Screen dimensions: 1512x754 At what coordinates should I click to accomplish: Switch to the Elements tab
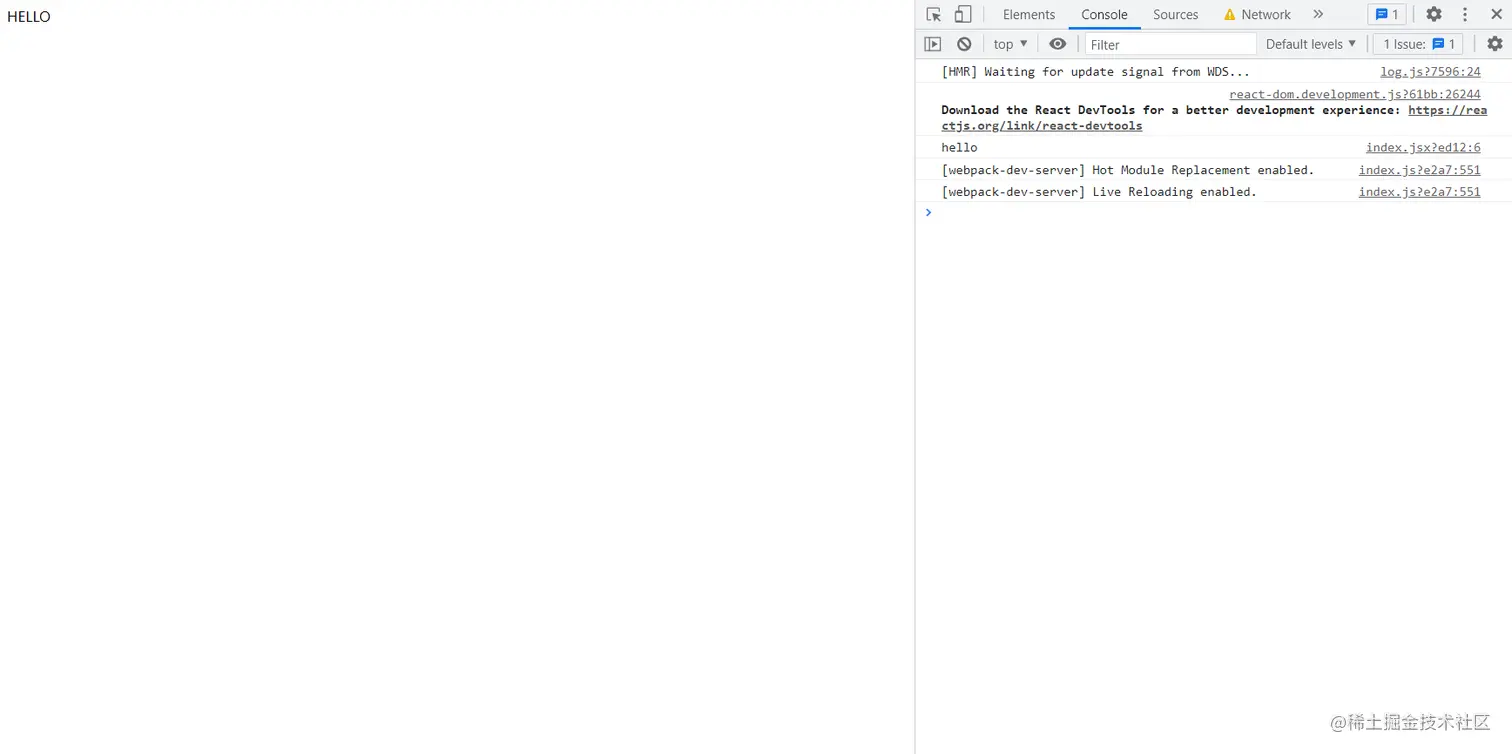pyautogui.click(x=1029, y=14)
